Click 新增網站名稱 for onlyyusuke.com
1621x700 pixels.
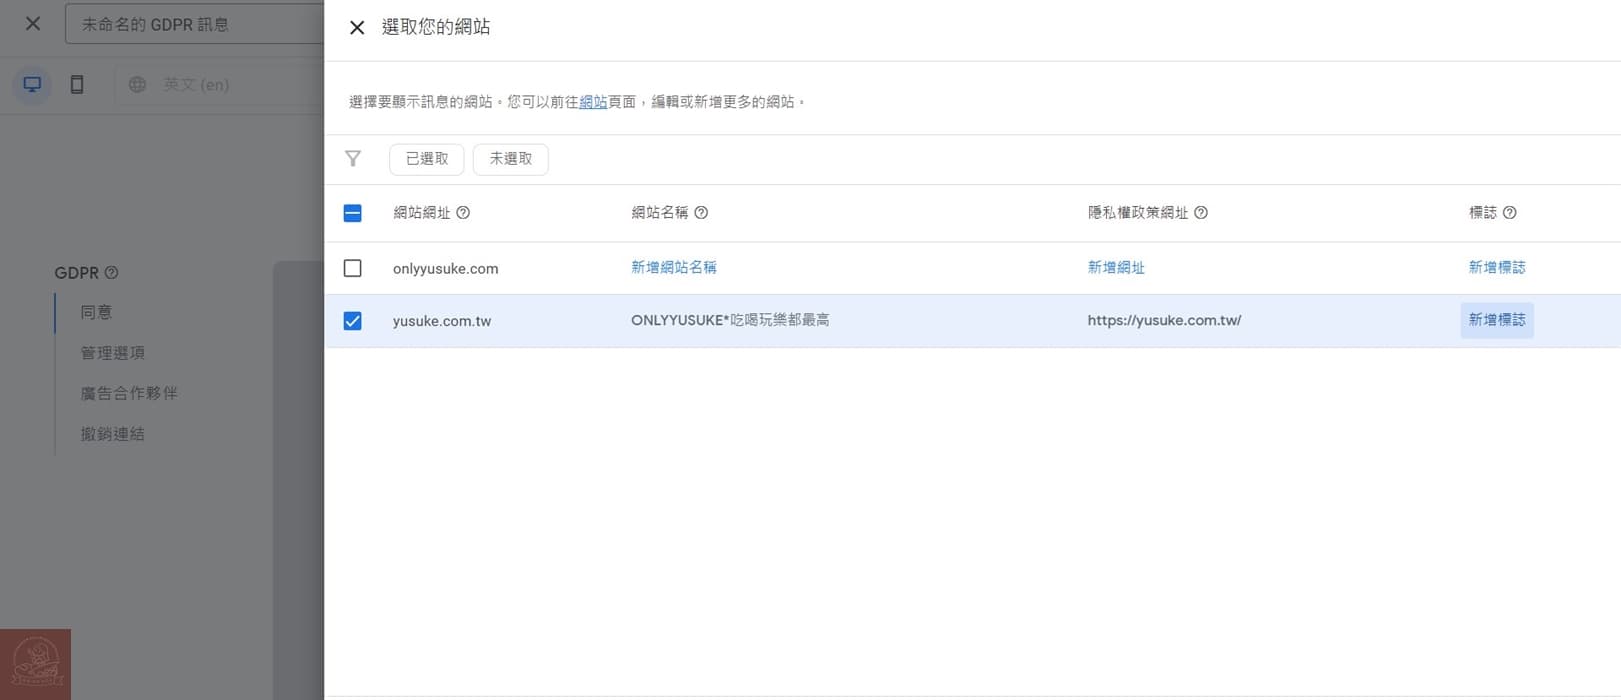pos(674,268)
